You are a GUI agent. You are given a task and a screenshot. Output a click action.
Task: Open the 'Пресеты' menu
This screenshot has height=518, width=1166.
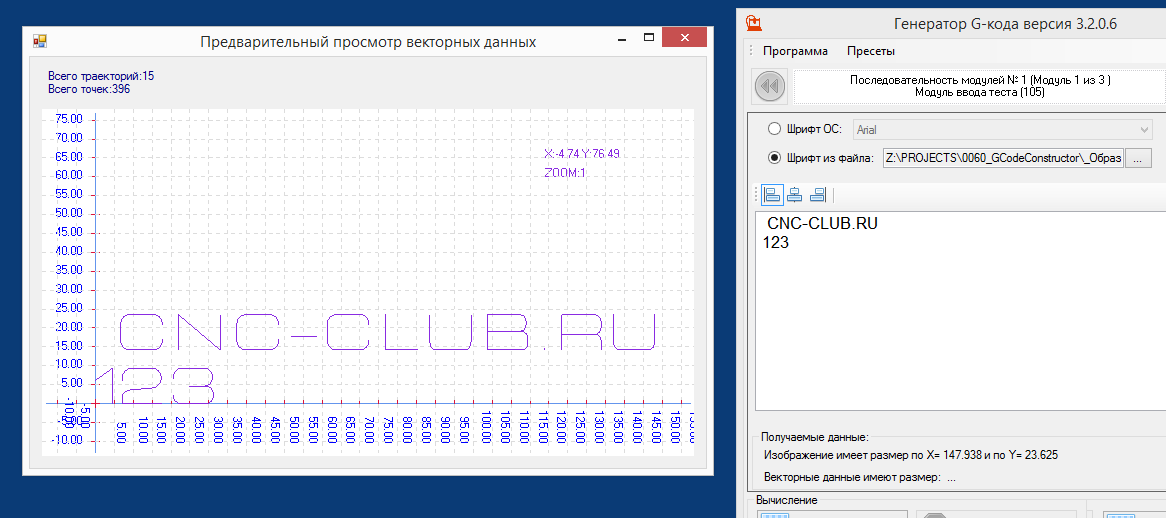coord(871,51)
